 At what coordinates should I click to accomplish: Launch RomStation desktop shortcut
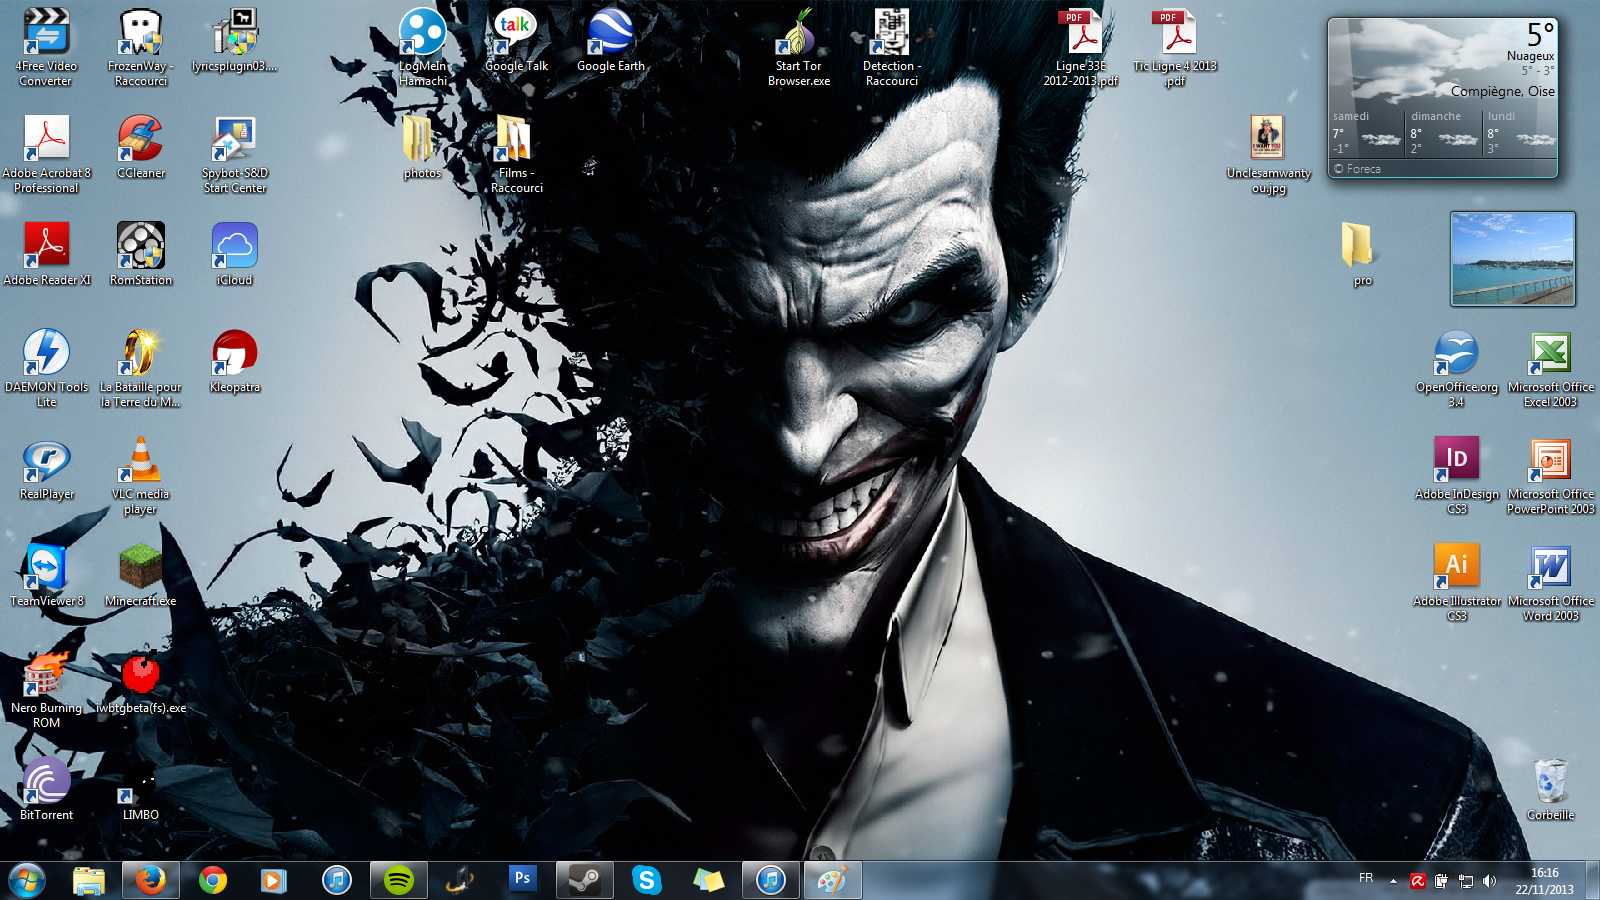[x=141, y=254]
